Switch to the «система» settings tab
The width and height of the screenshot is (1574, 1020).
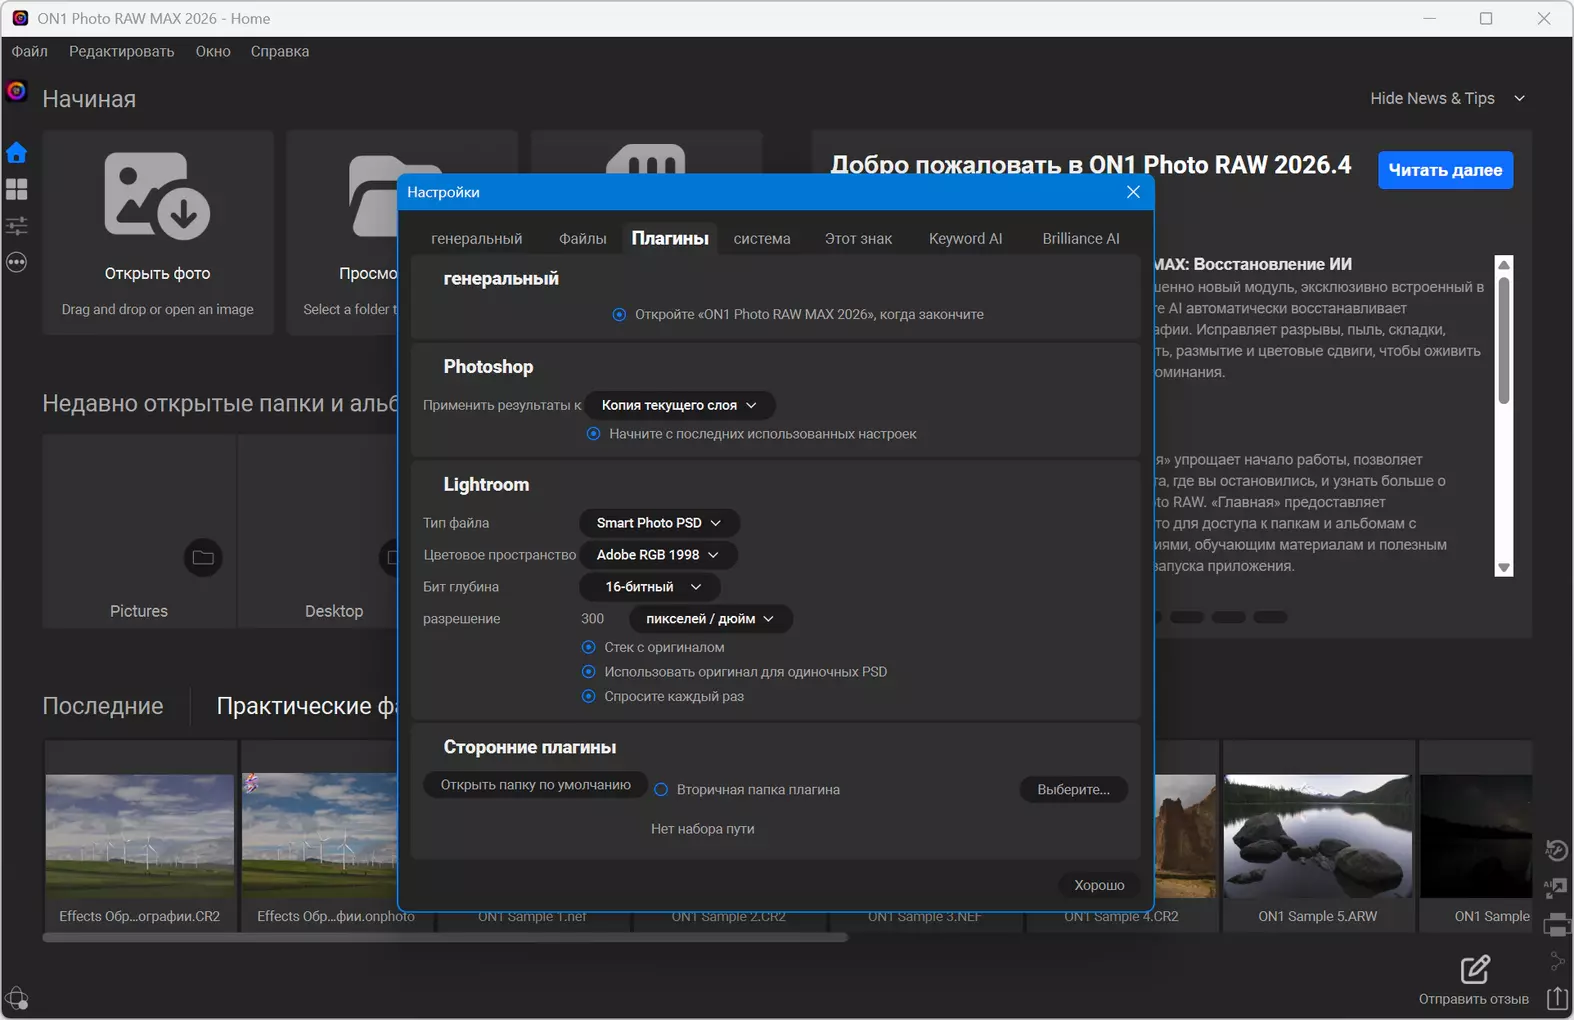click(x=762, y=239)
